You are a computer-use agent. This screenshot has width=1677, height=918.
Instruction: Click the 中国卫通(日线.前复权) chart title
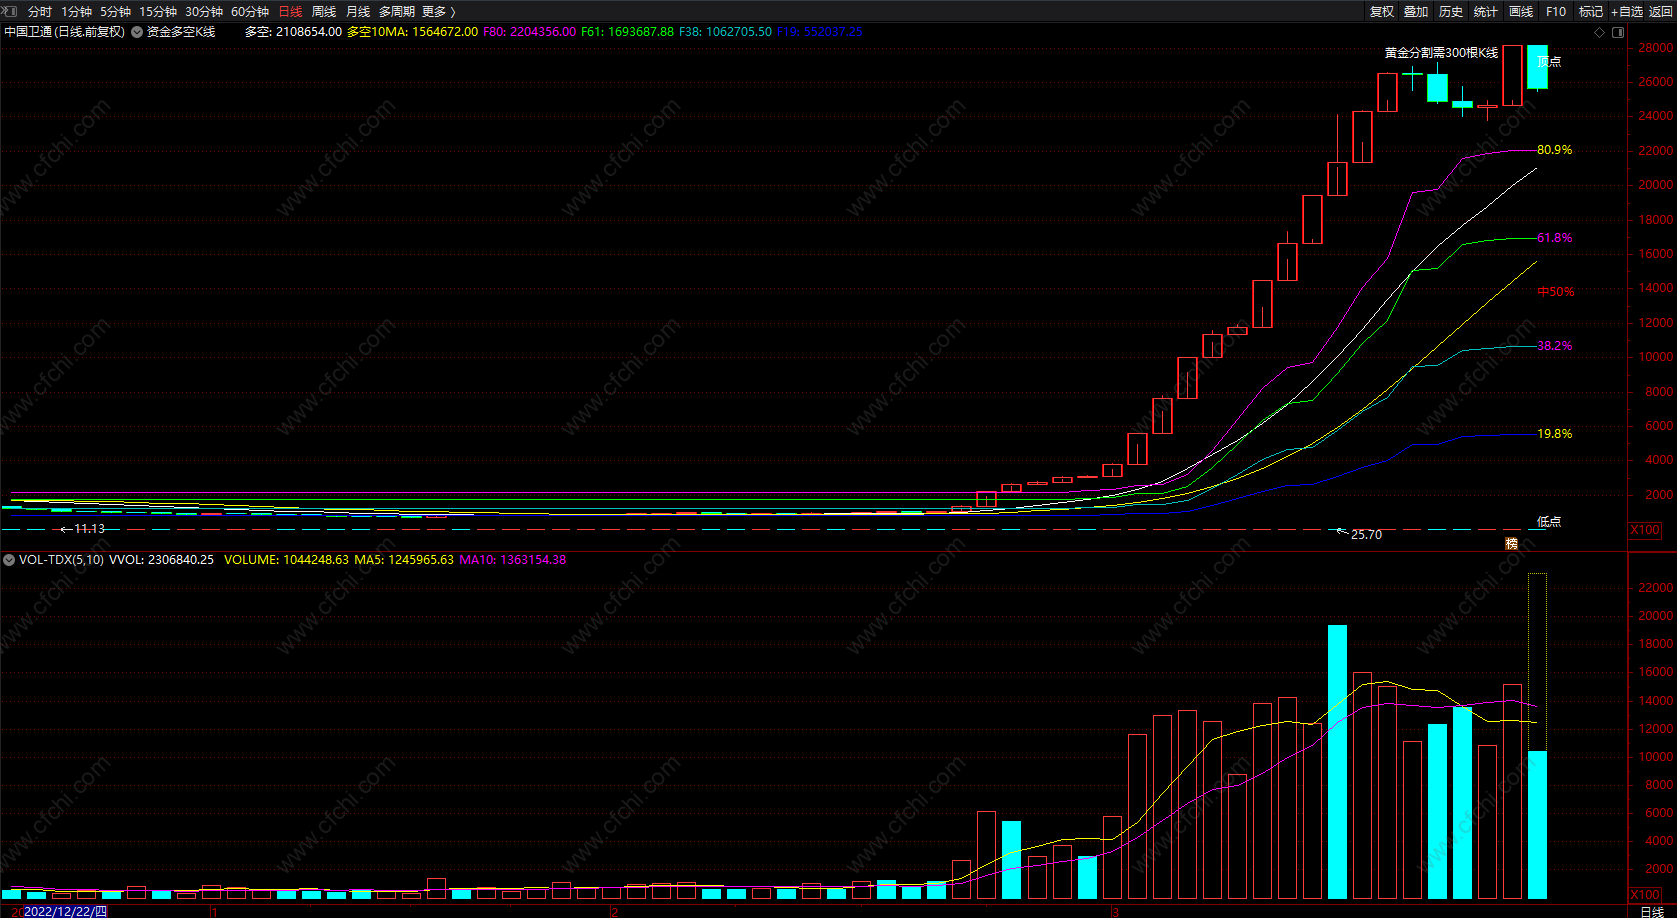point(65,32)
